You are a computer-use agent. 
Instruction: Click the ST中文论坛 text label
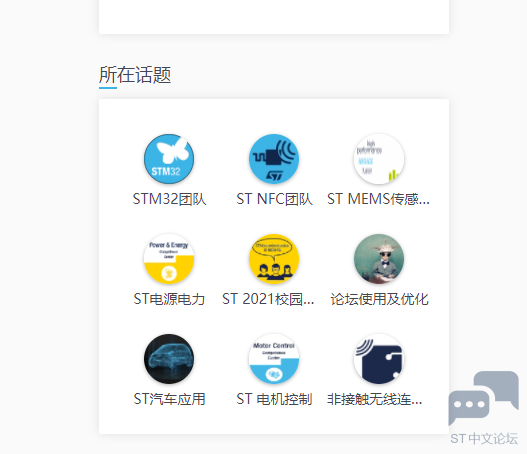click(x=484, y=439)
